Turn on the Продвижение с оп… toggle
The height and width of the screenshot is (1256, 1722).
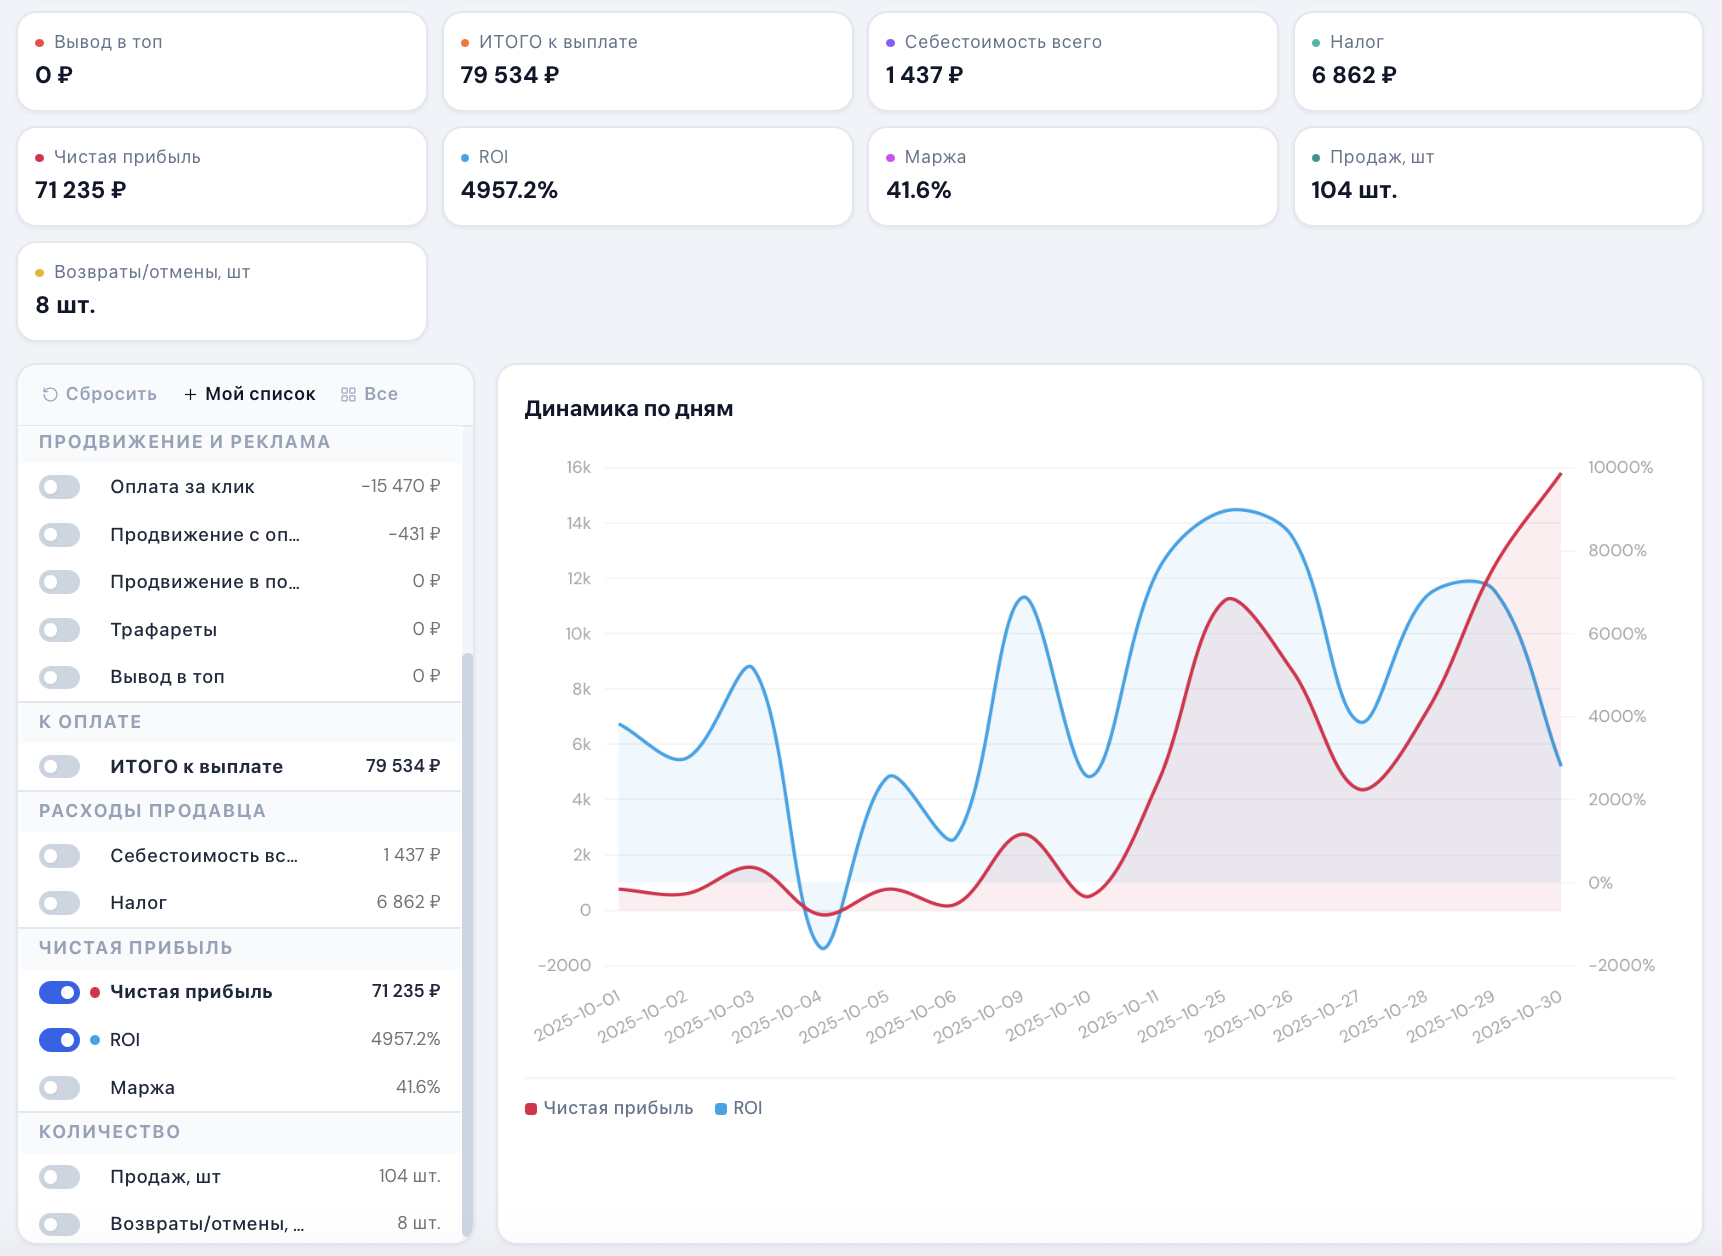click(60, 535)
